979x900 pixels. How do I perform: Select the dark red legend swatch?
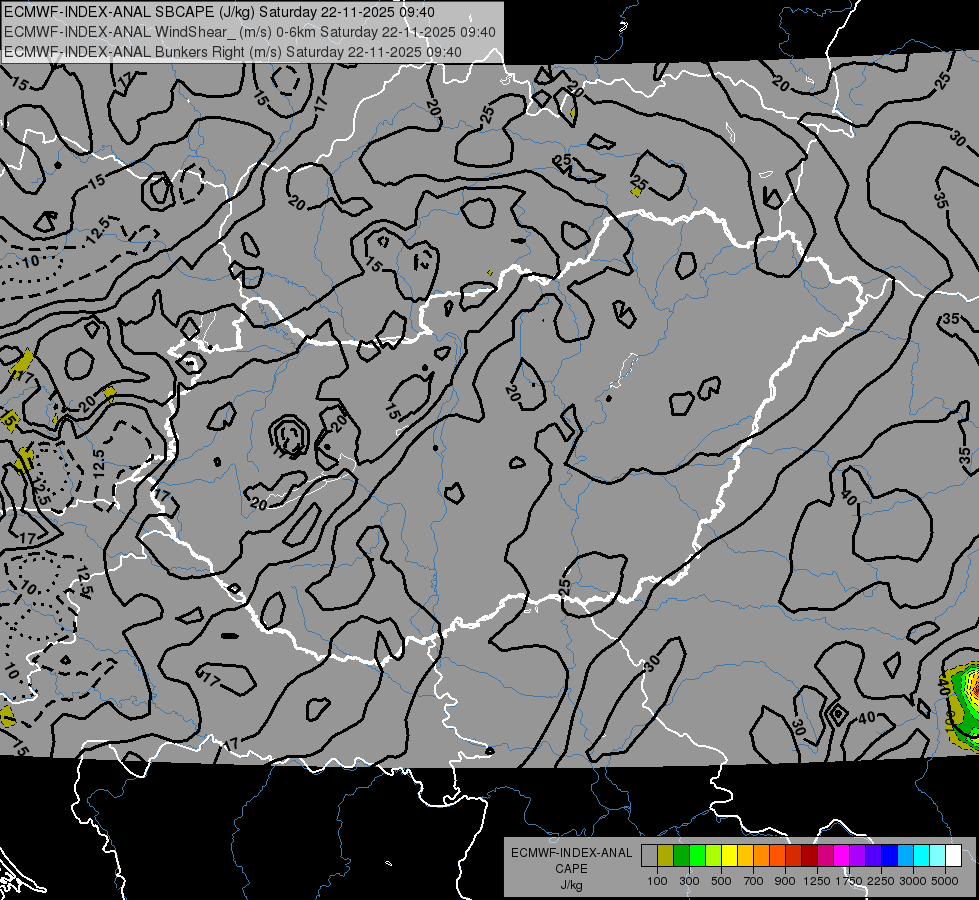[809, 855]
